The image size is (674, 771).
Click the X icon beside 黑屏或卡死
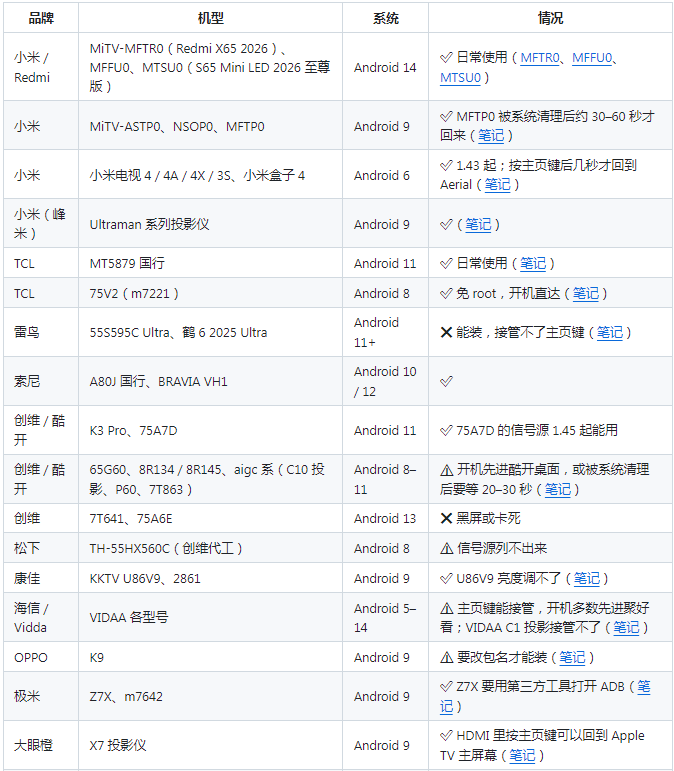(x=446, y=518)
